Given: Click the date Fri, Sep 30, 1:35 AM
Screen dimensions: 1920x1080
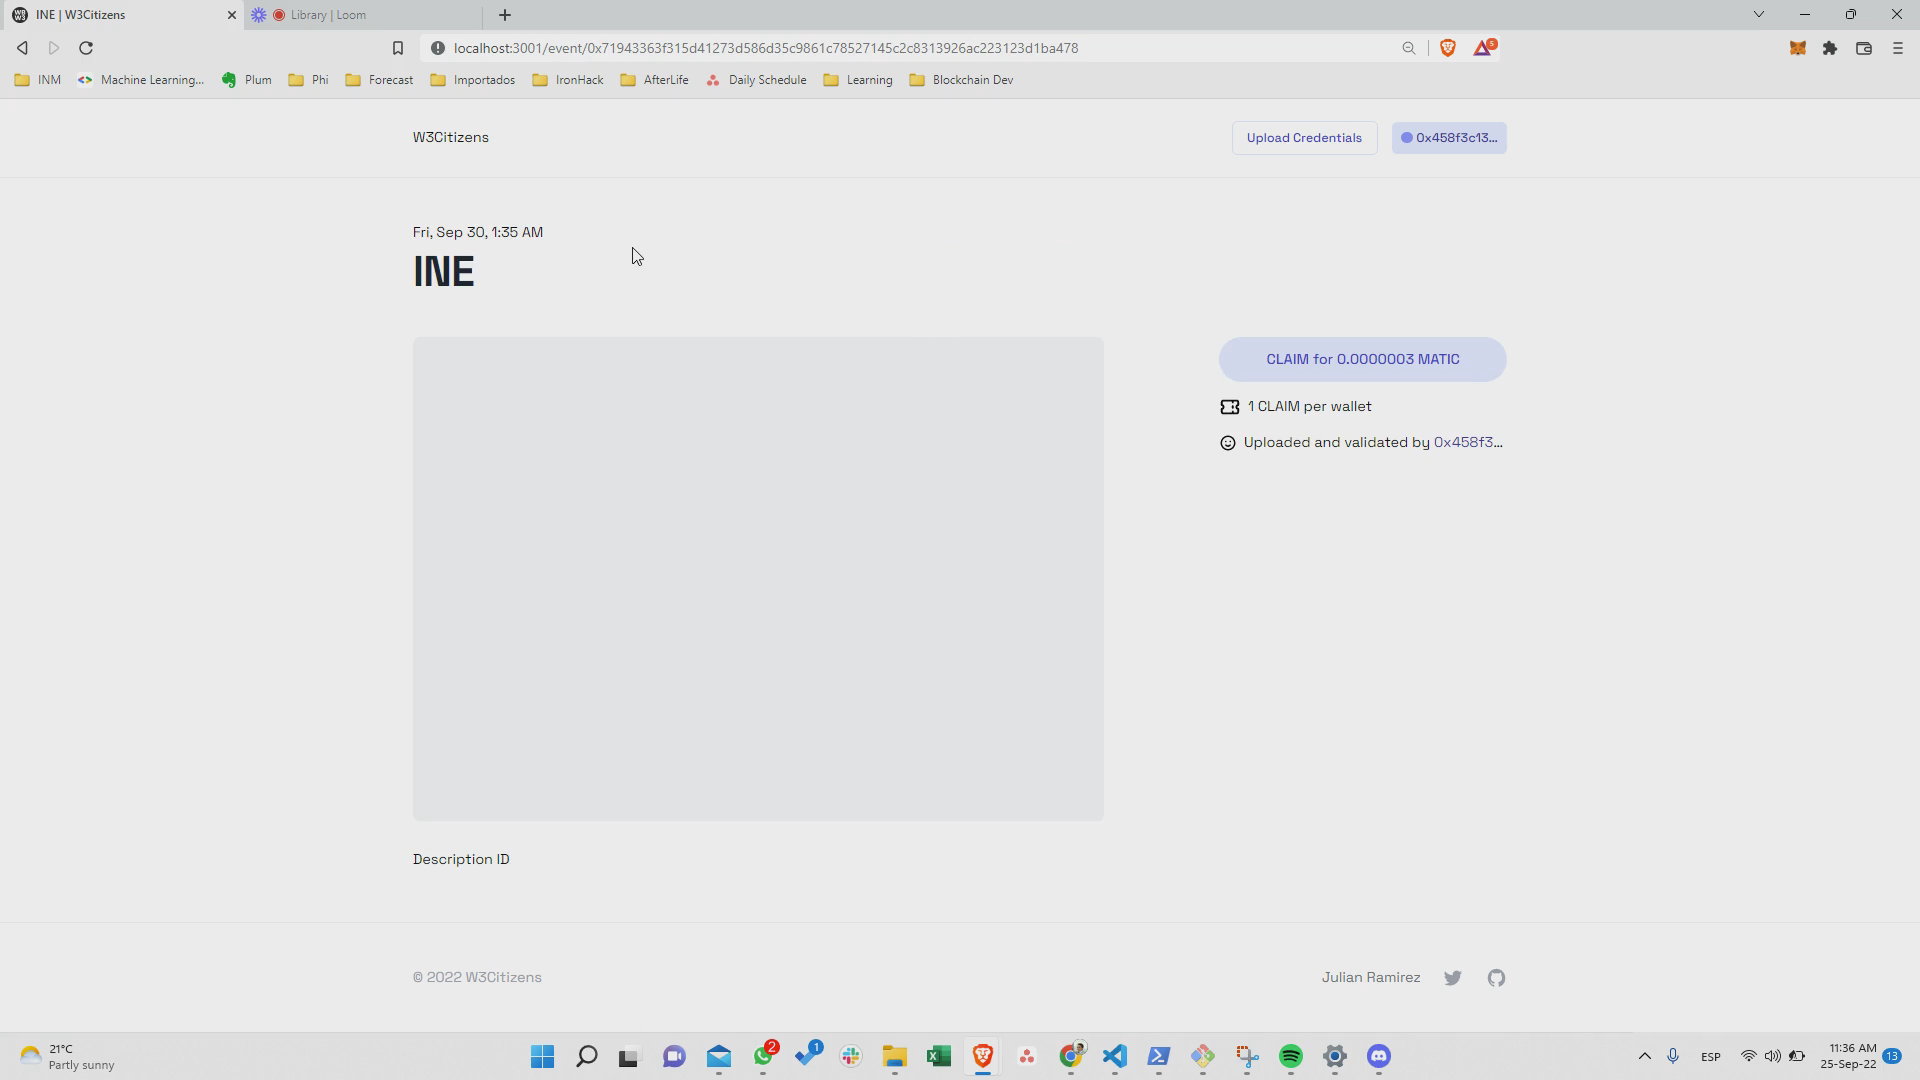Looking at the screenshot, I should 478,232.
